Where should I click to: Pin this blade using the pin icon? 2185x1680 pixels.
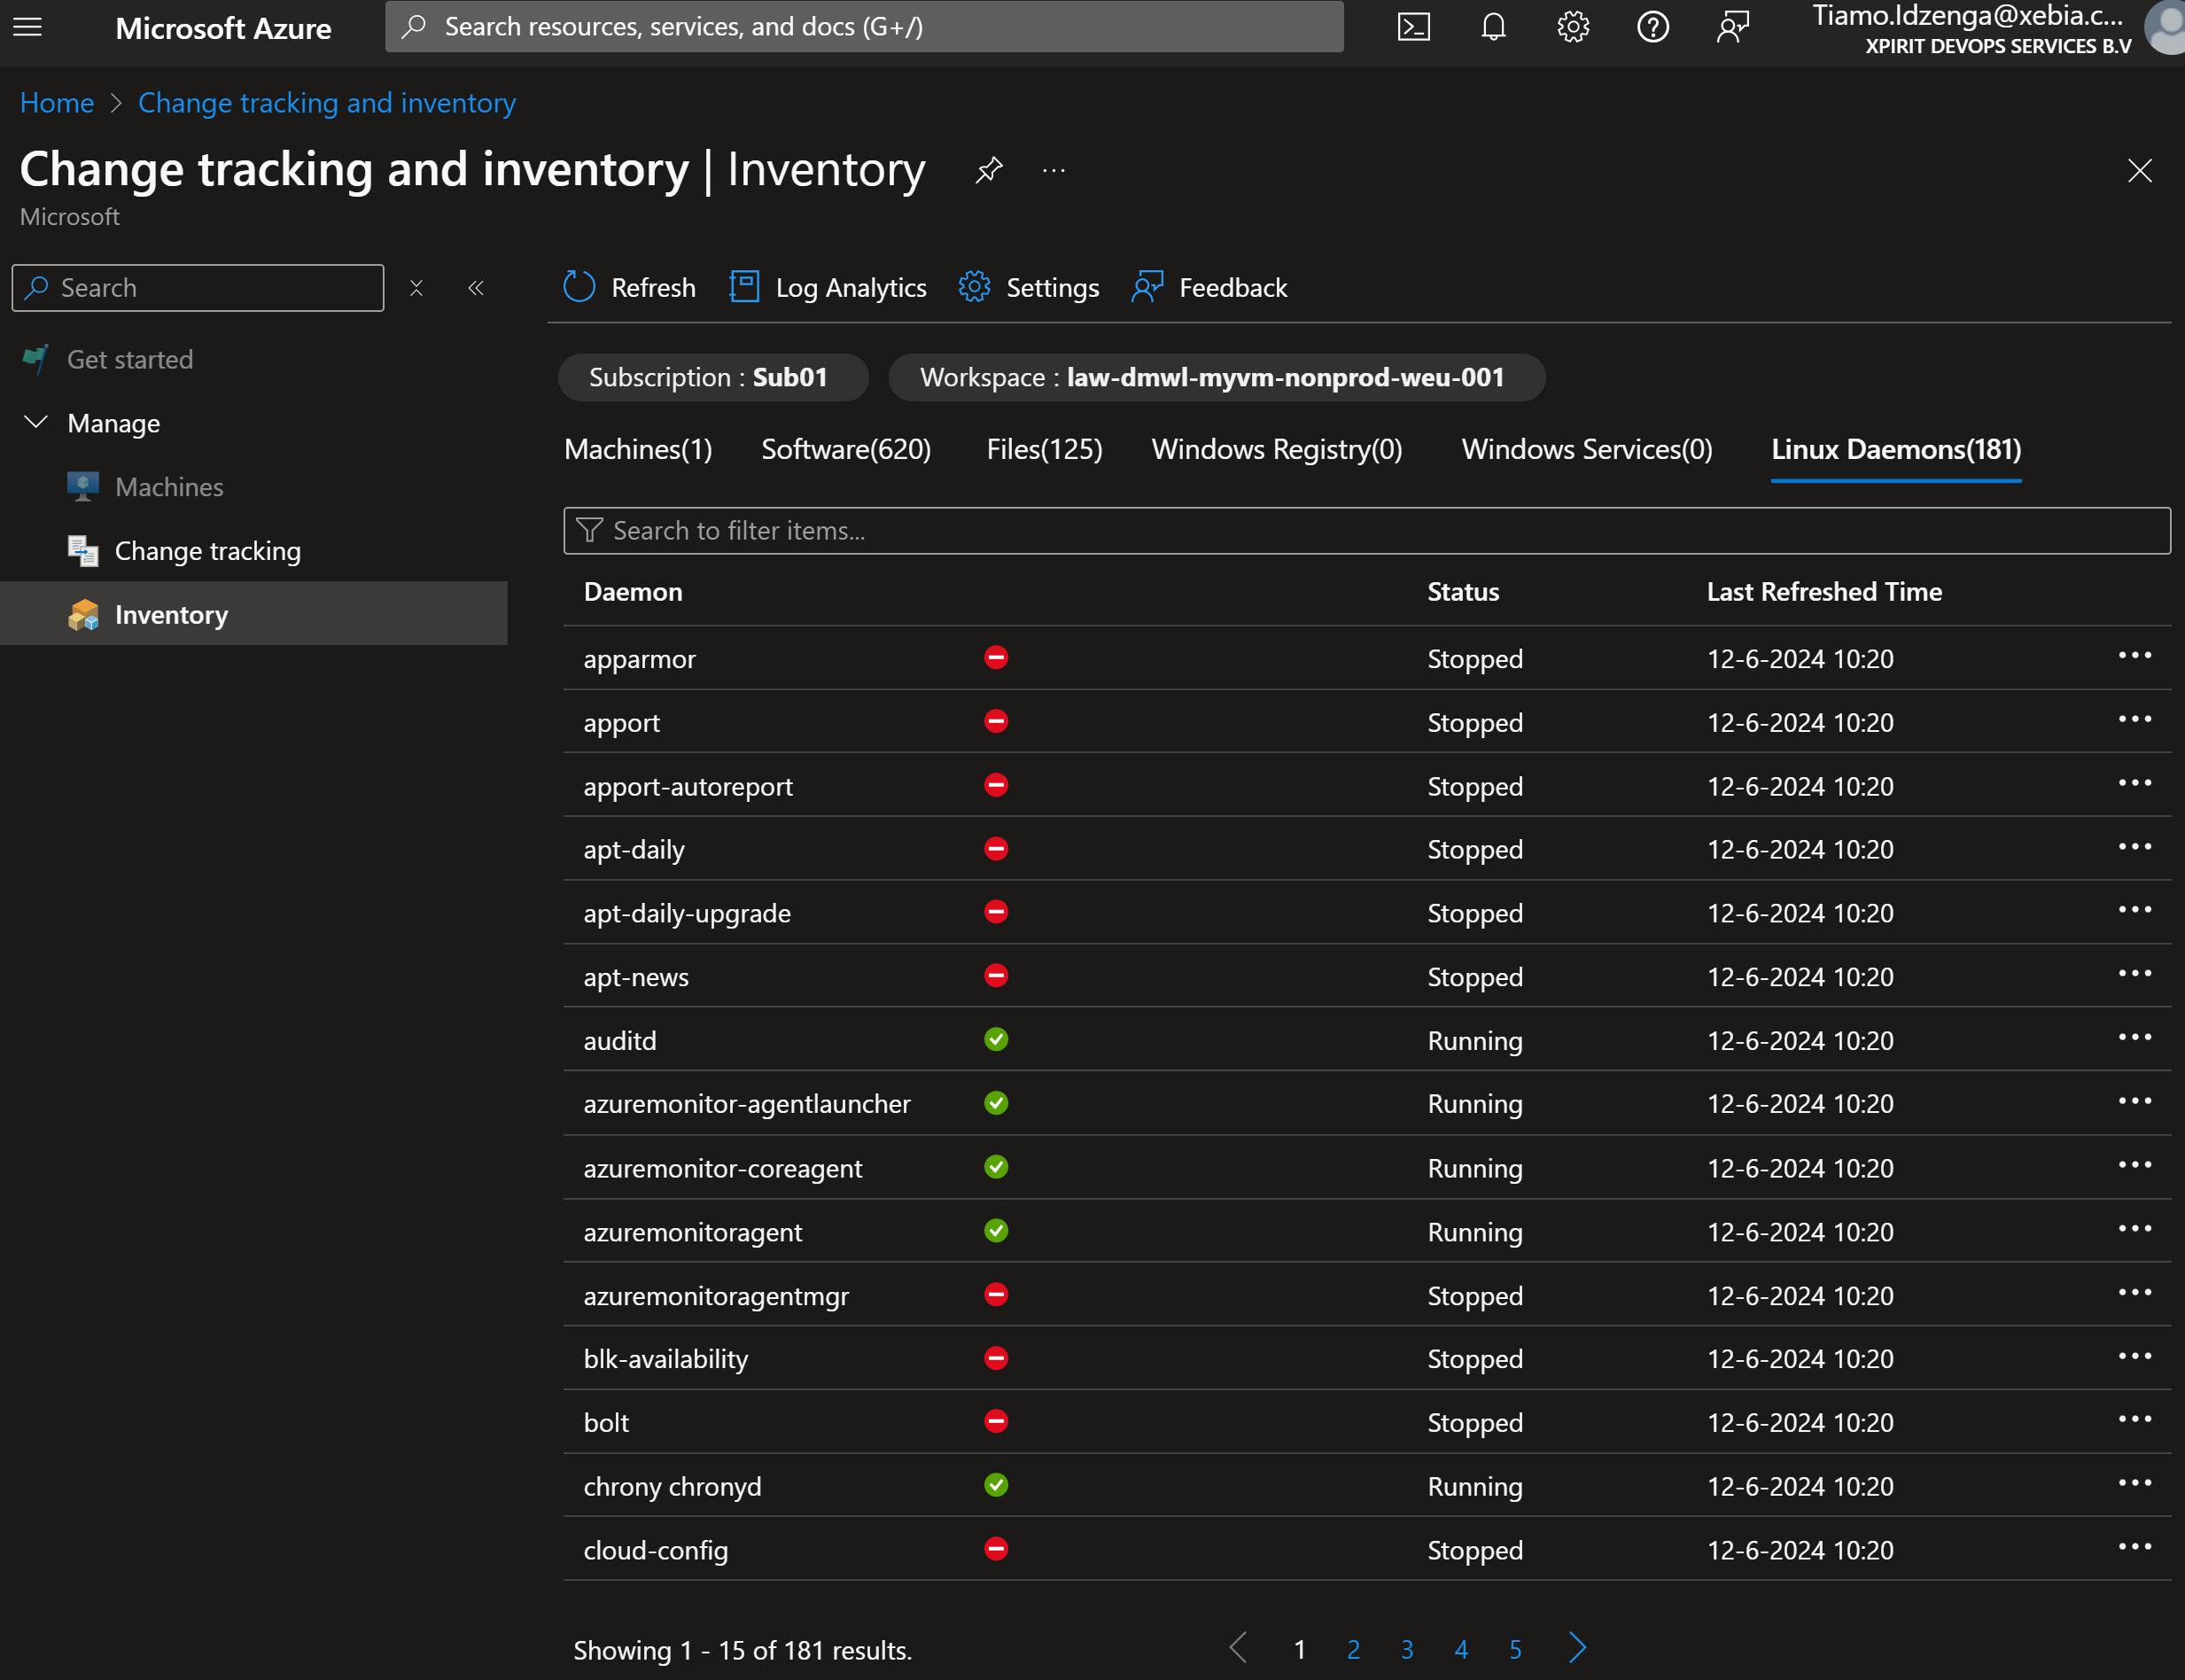pyautogui.click(x=988, y=170)
